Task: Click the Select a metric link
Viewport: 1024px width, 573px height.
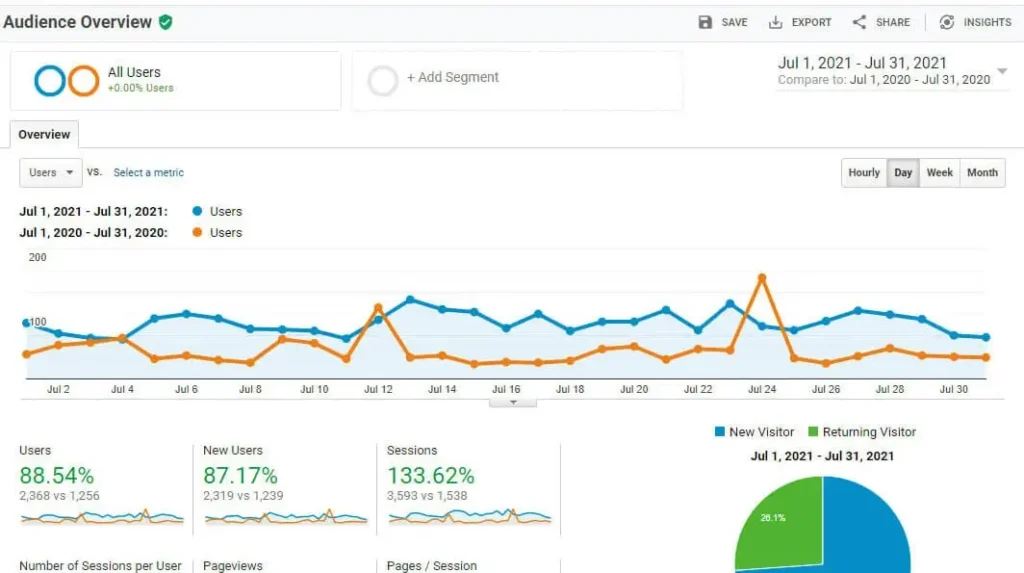Action: pyautogui.click(x=148, y=173)
